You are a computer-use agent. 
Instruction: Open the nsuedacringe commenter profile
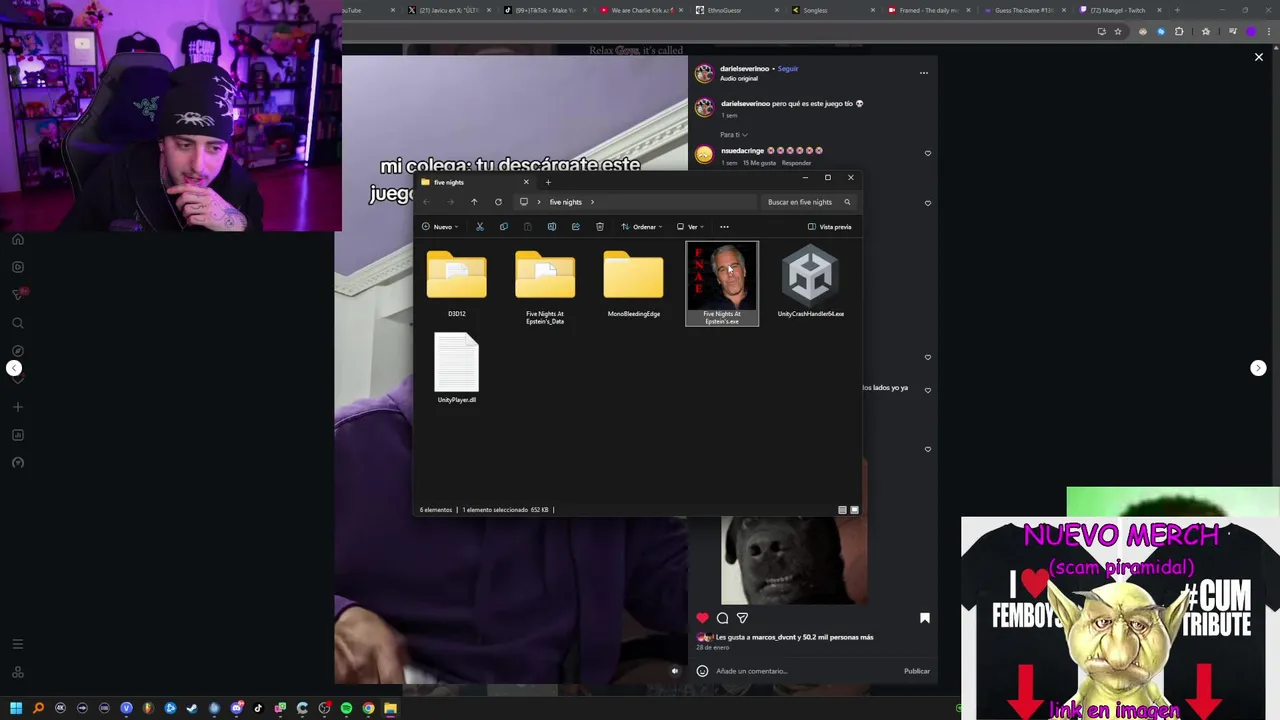coord(744,151)
